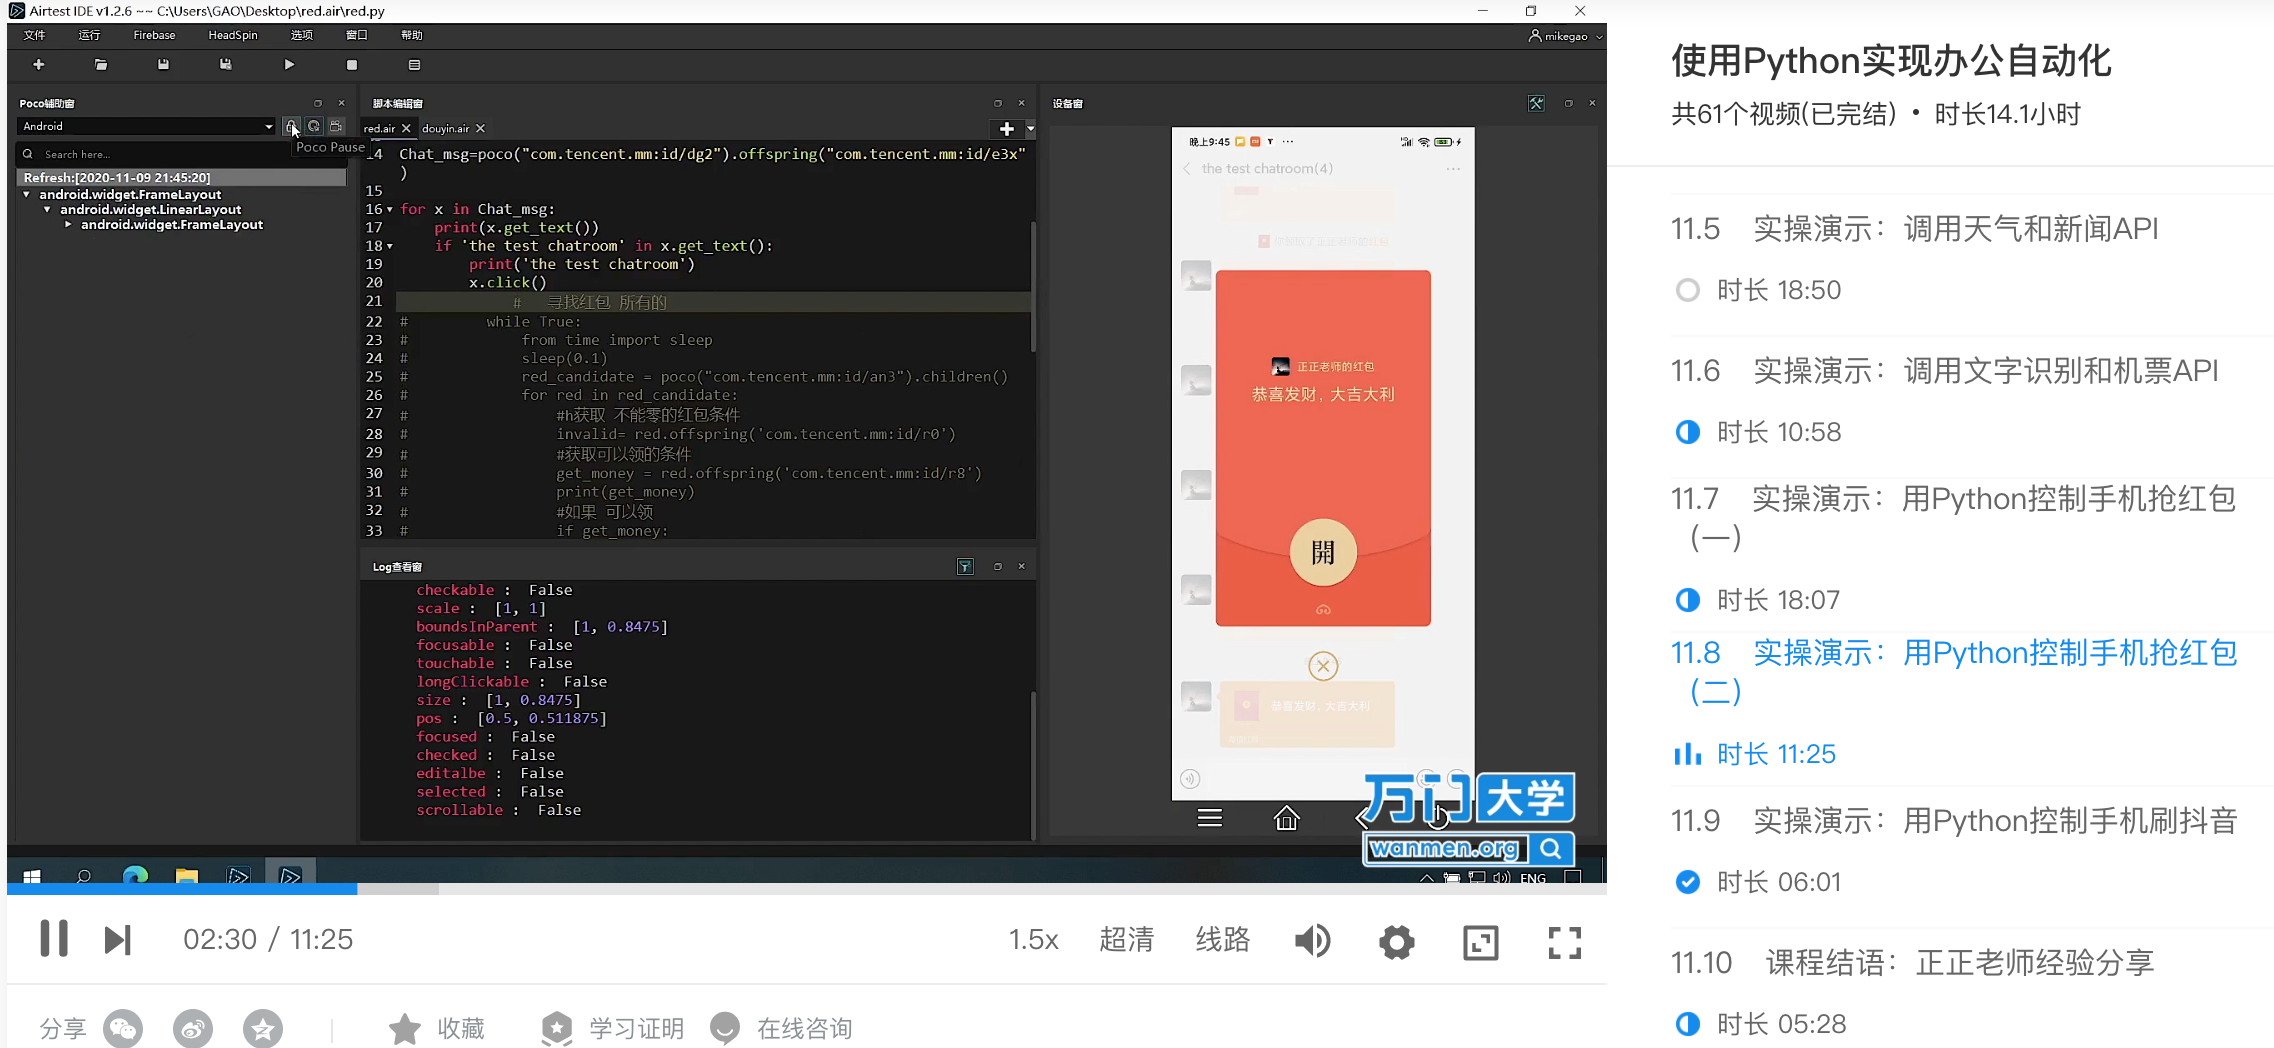2274x1048 pixels.
Task: Save the current script toolbar icon
Action: click(163, 65)
